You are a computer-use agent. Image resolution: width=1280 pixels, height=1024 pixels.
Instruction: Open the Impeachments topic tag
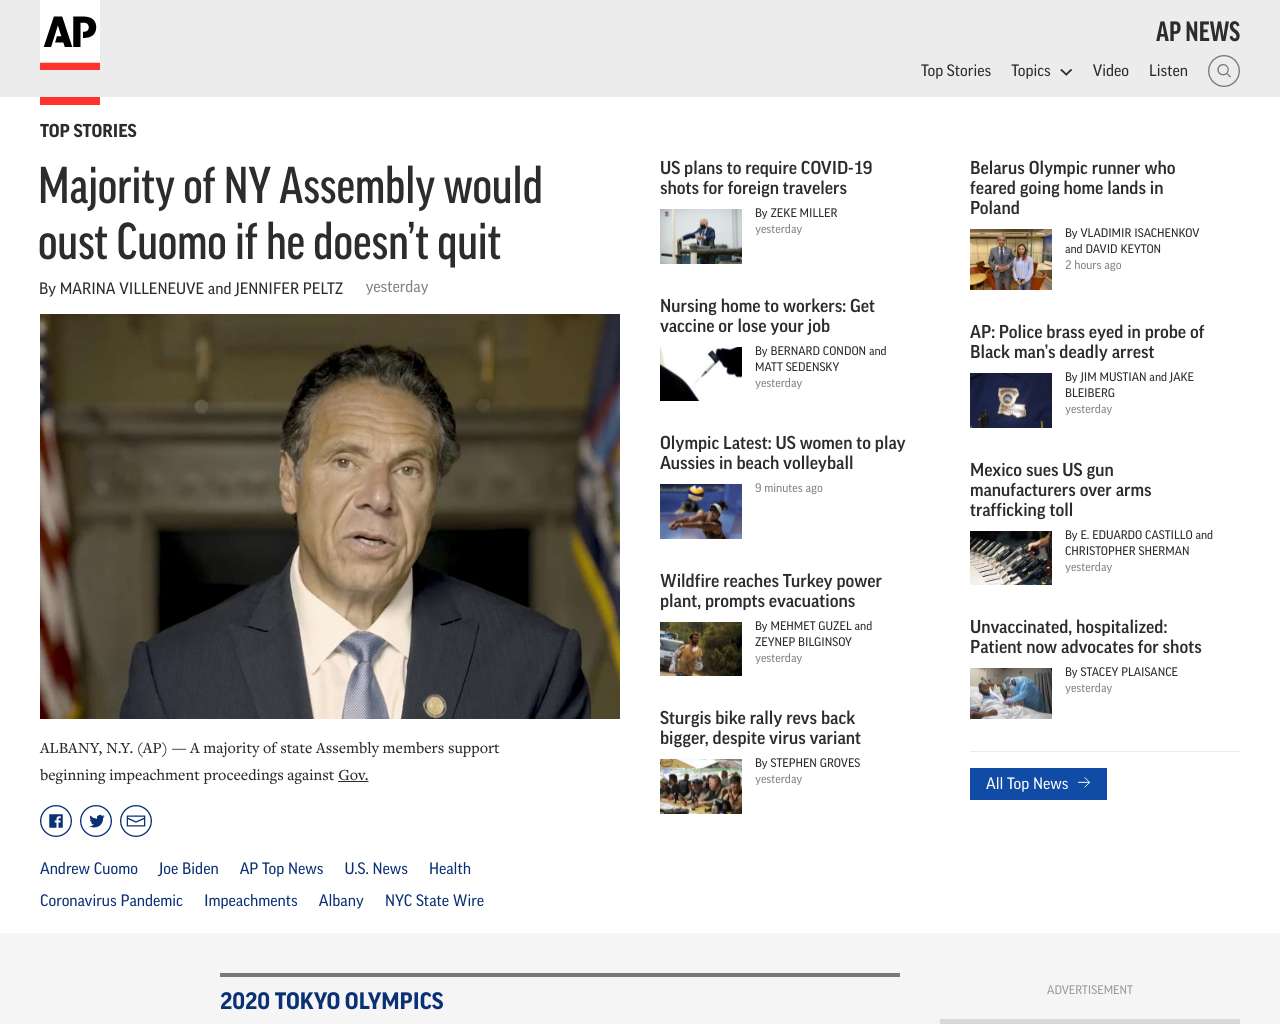[251, 901]
